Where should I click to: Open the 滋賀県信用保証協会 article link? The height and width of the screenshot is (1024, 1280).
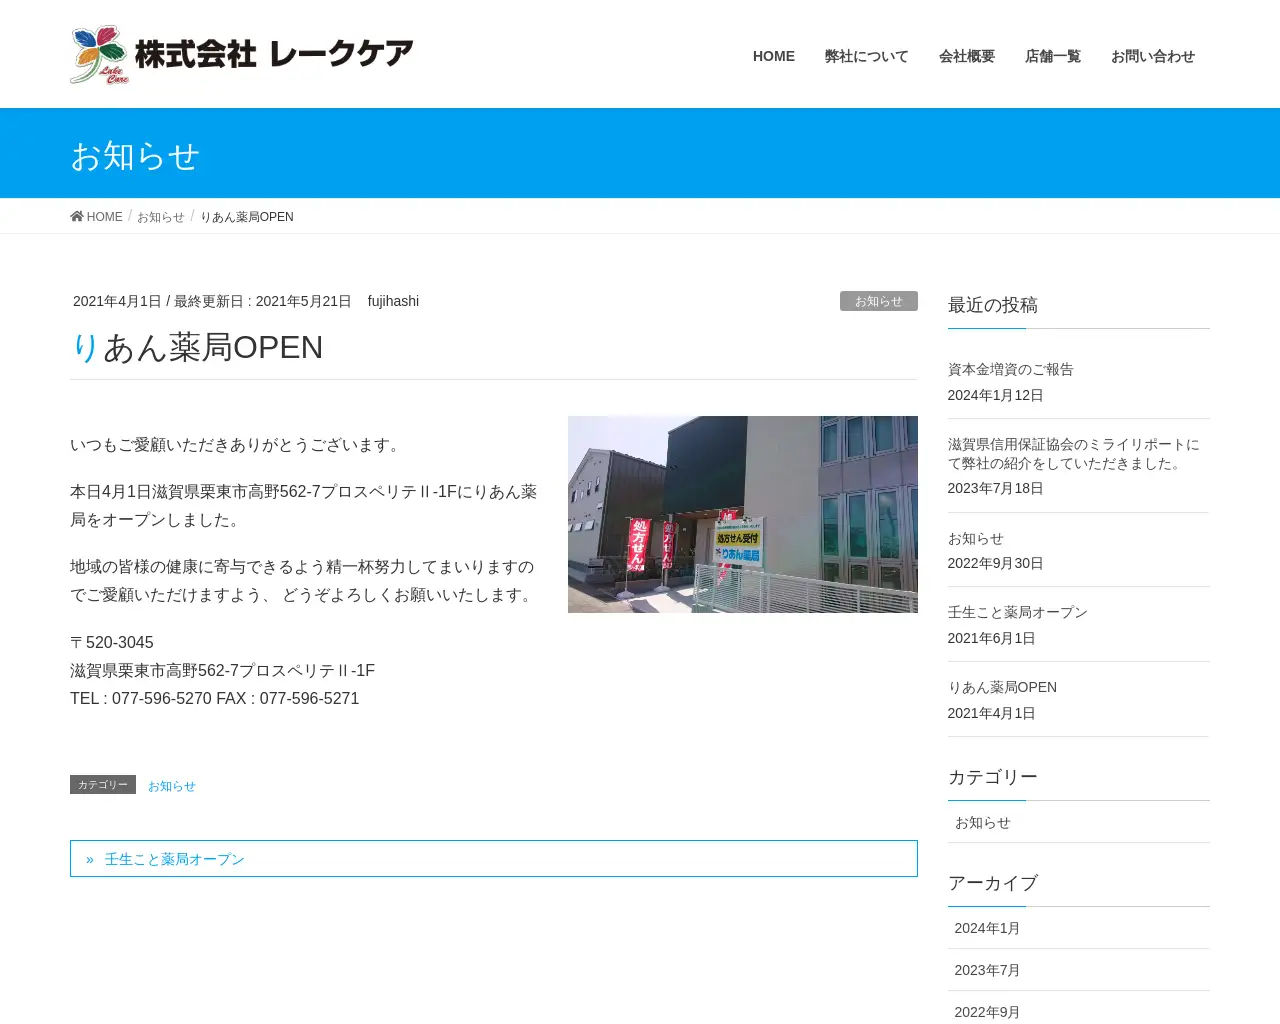pyautogui.click(x=1073, y=455)
